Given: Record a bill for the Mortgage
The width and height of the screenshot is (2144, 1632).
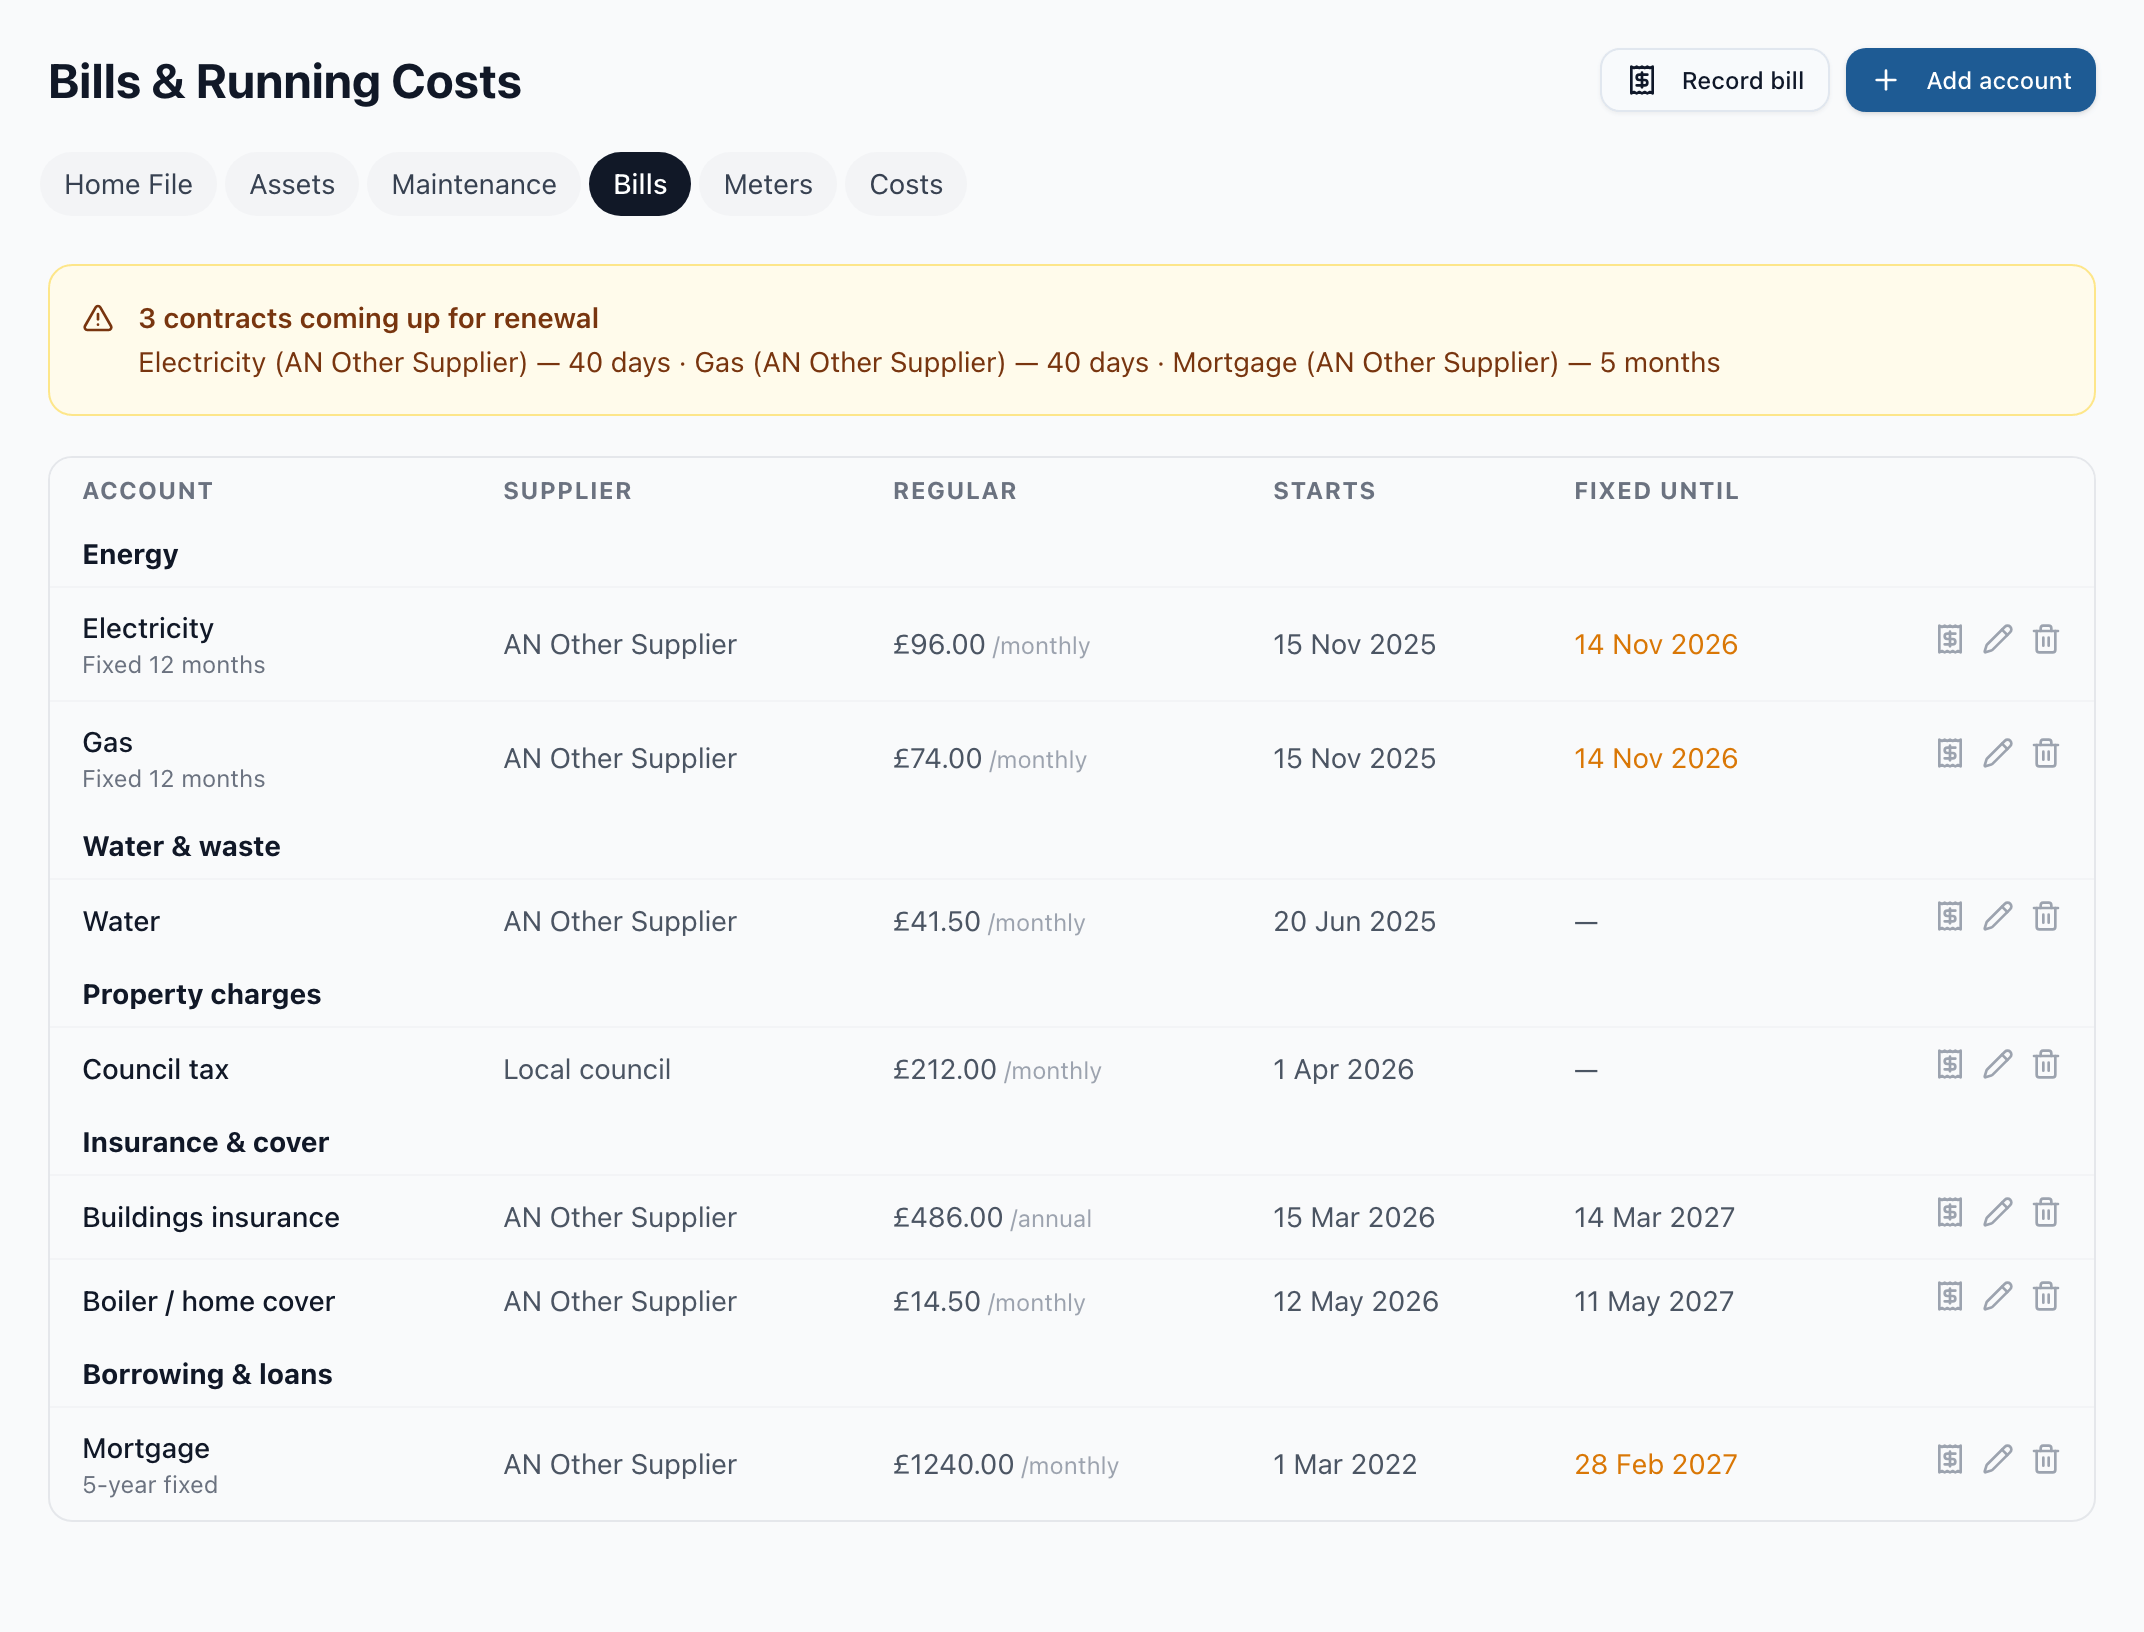Looking at the screenshot, I should (1949, 1460).
